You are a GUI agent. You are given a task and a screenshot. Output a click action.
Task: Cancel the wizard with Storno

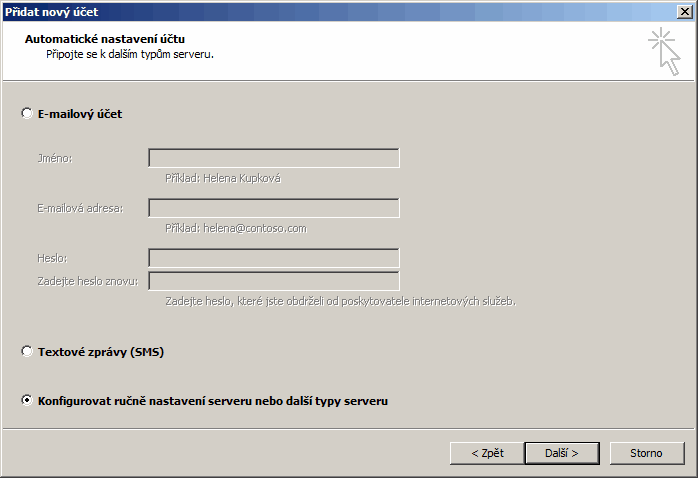pos(646,453)
